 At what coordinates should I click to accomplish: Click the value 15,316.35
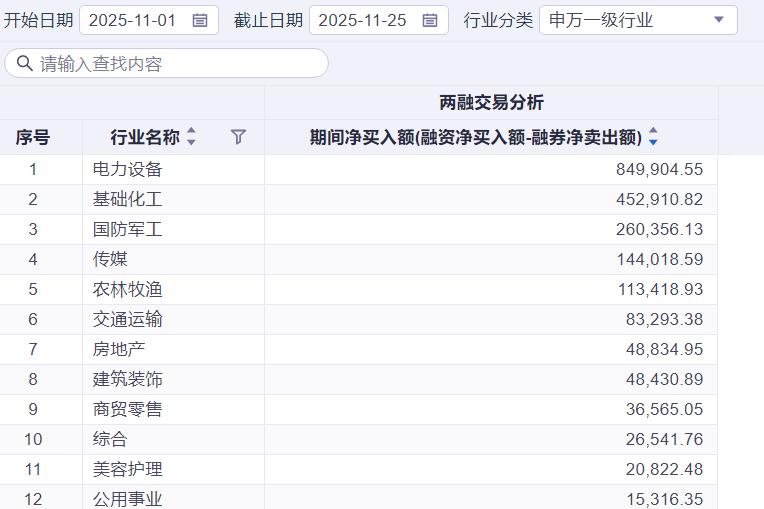665,499
